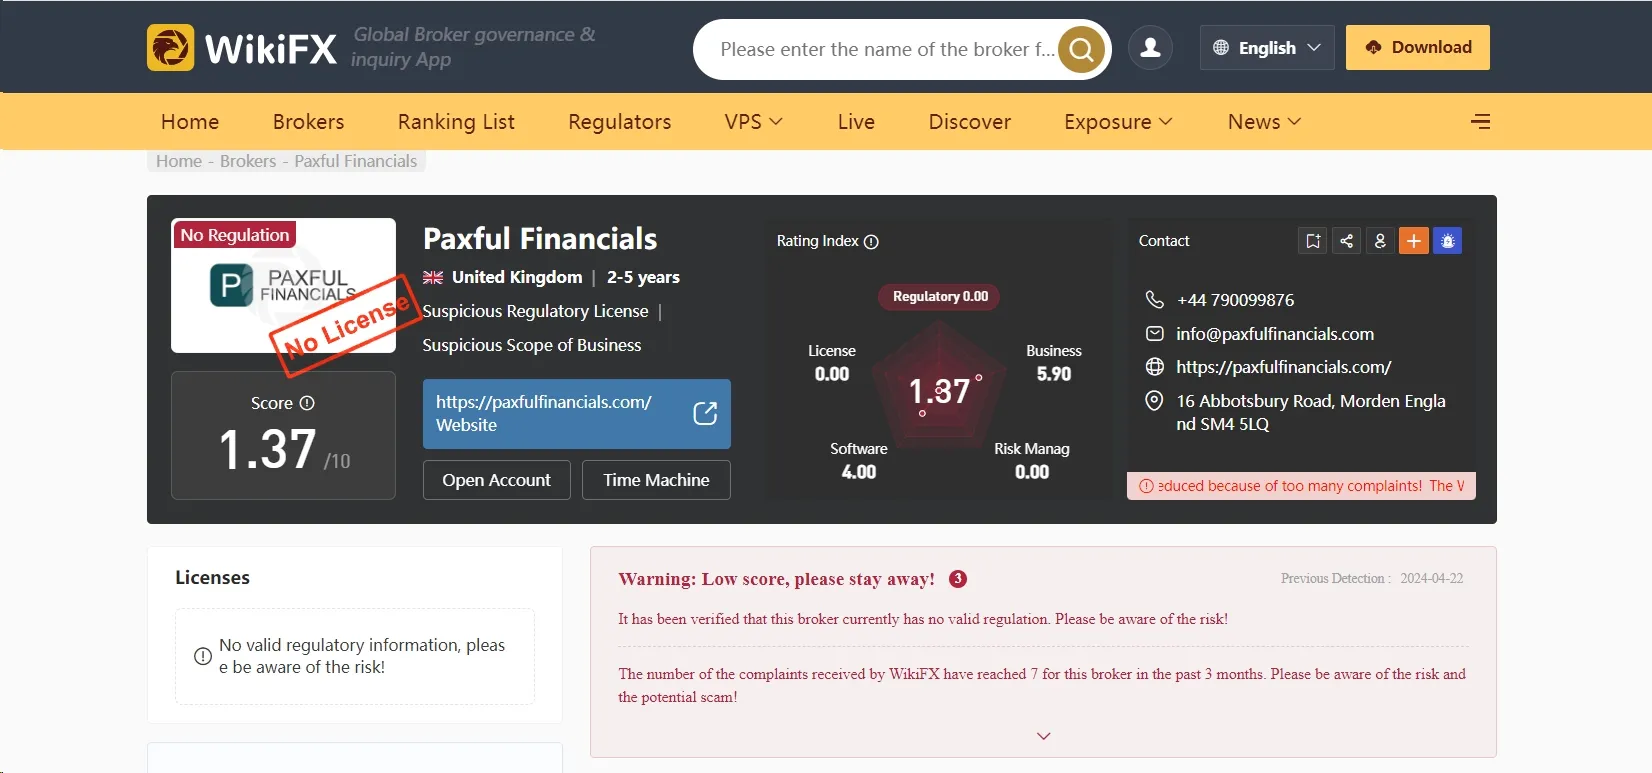Click the 2-5 years label
Screen dimensions: 1652x773
643,278
